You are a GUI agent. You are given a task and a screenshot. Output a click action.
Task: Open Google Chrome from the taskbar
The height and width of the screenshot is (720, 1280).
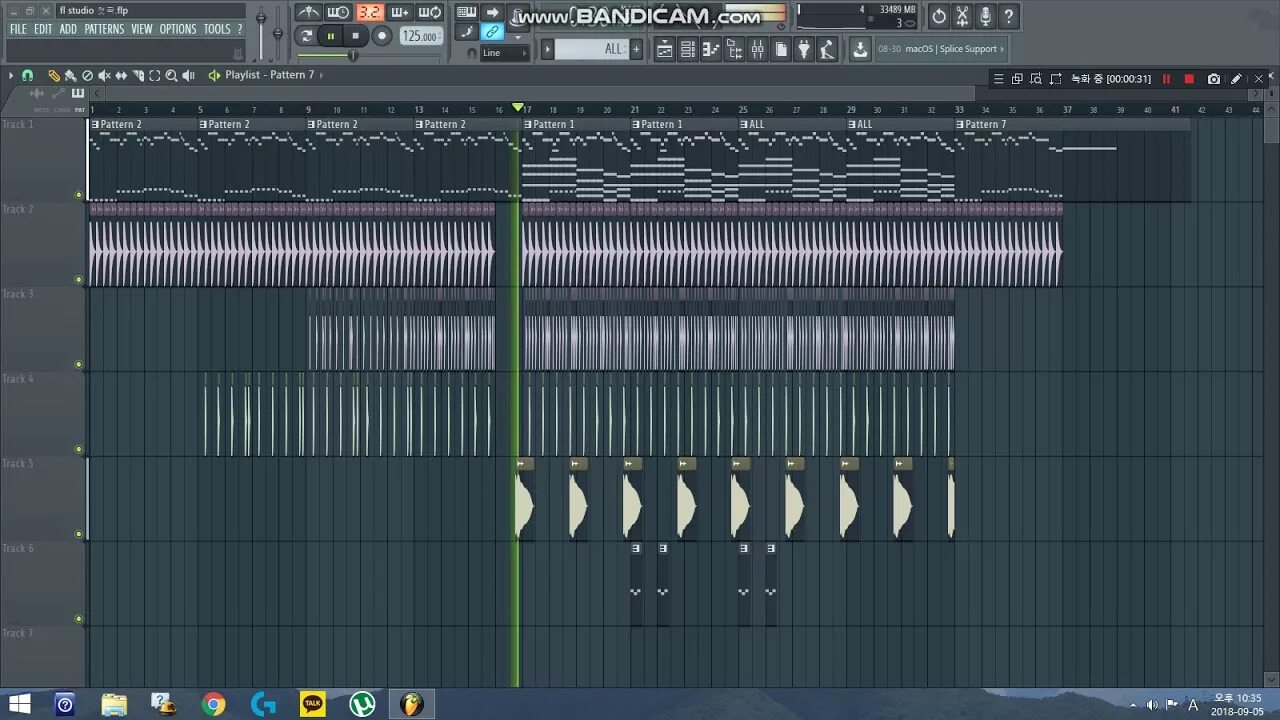(213, 704)
